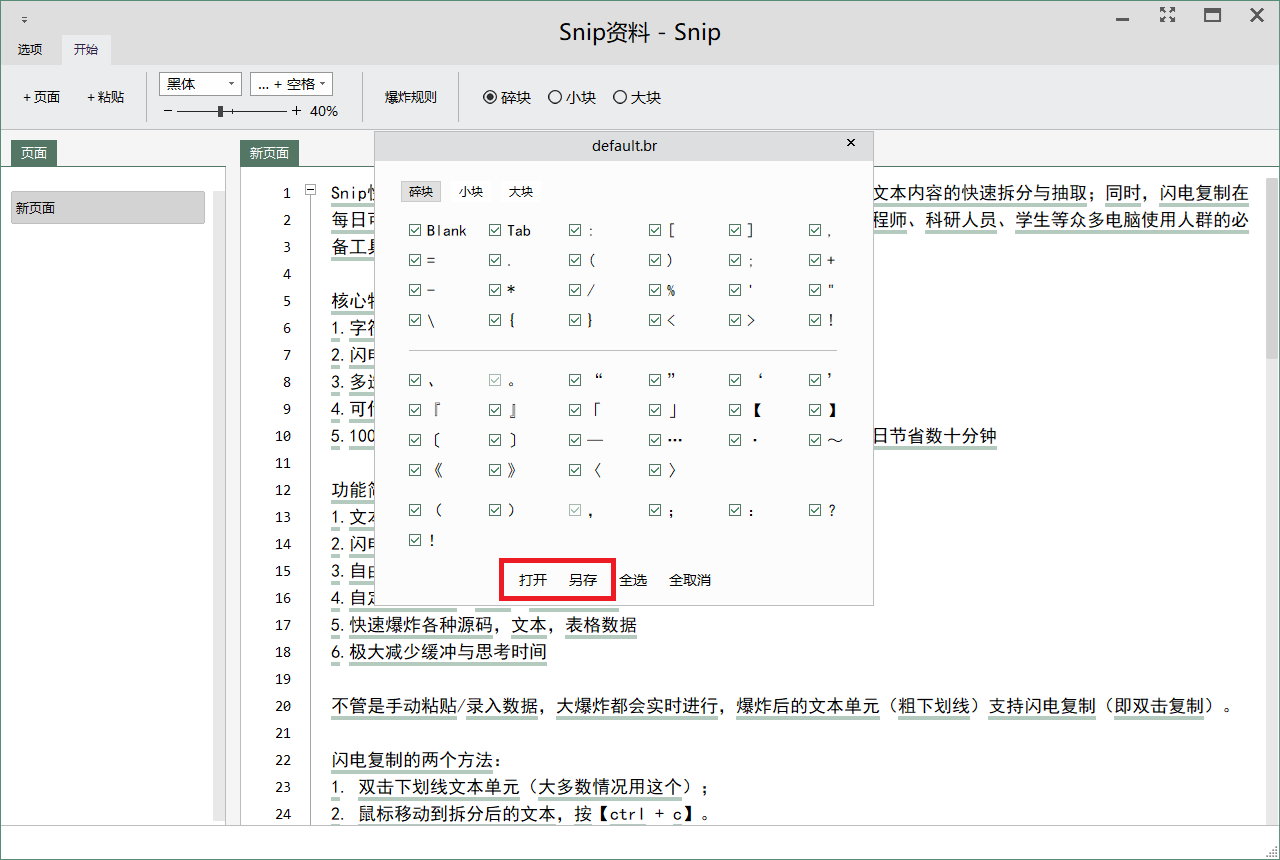The width and height of the screenshot is (1280, 860).
Task: Toggle the } brace checkbox
Action: (x=575, y=321)
